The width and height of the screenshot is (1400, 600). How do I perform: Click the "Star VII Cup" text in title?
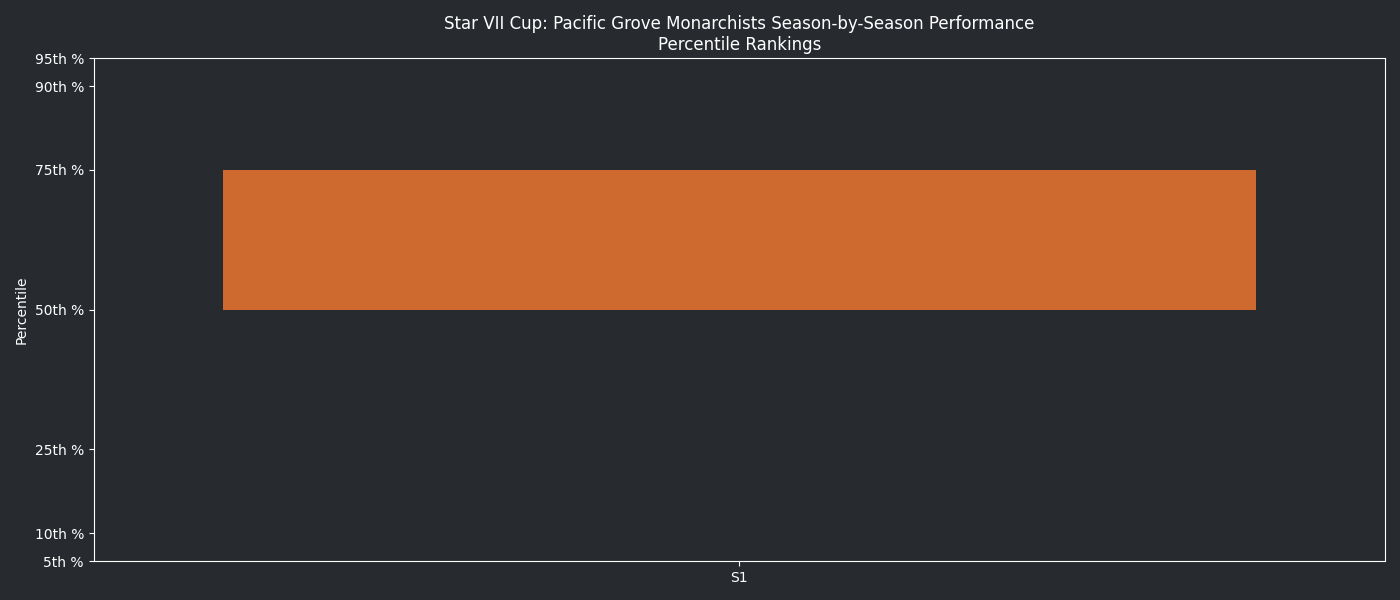(x=494, y=23)
